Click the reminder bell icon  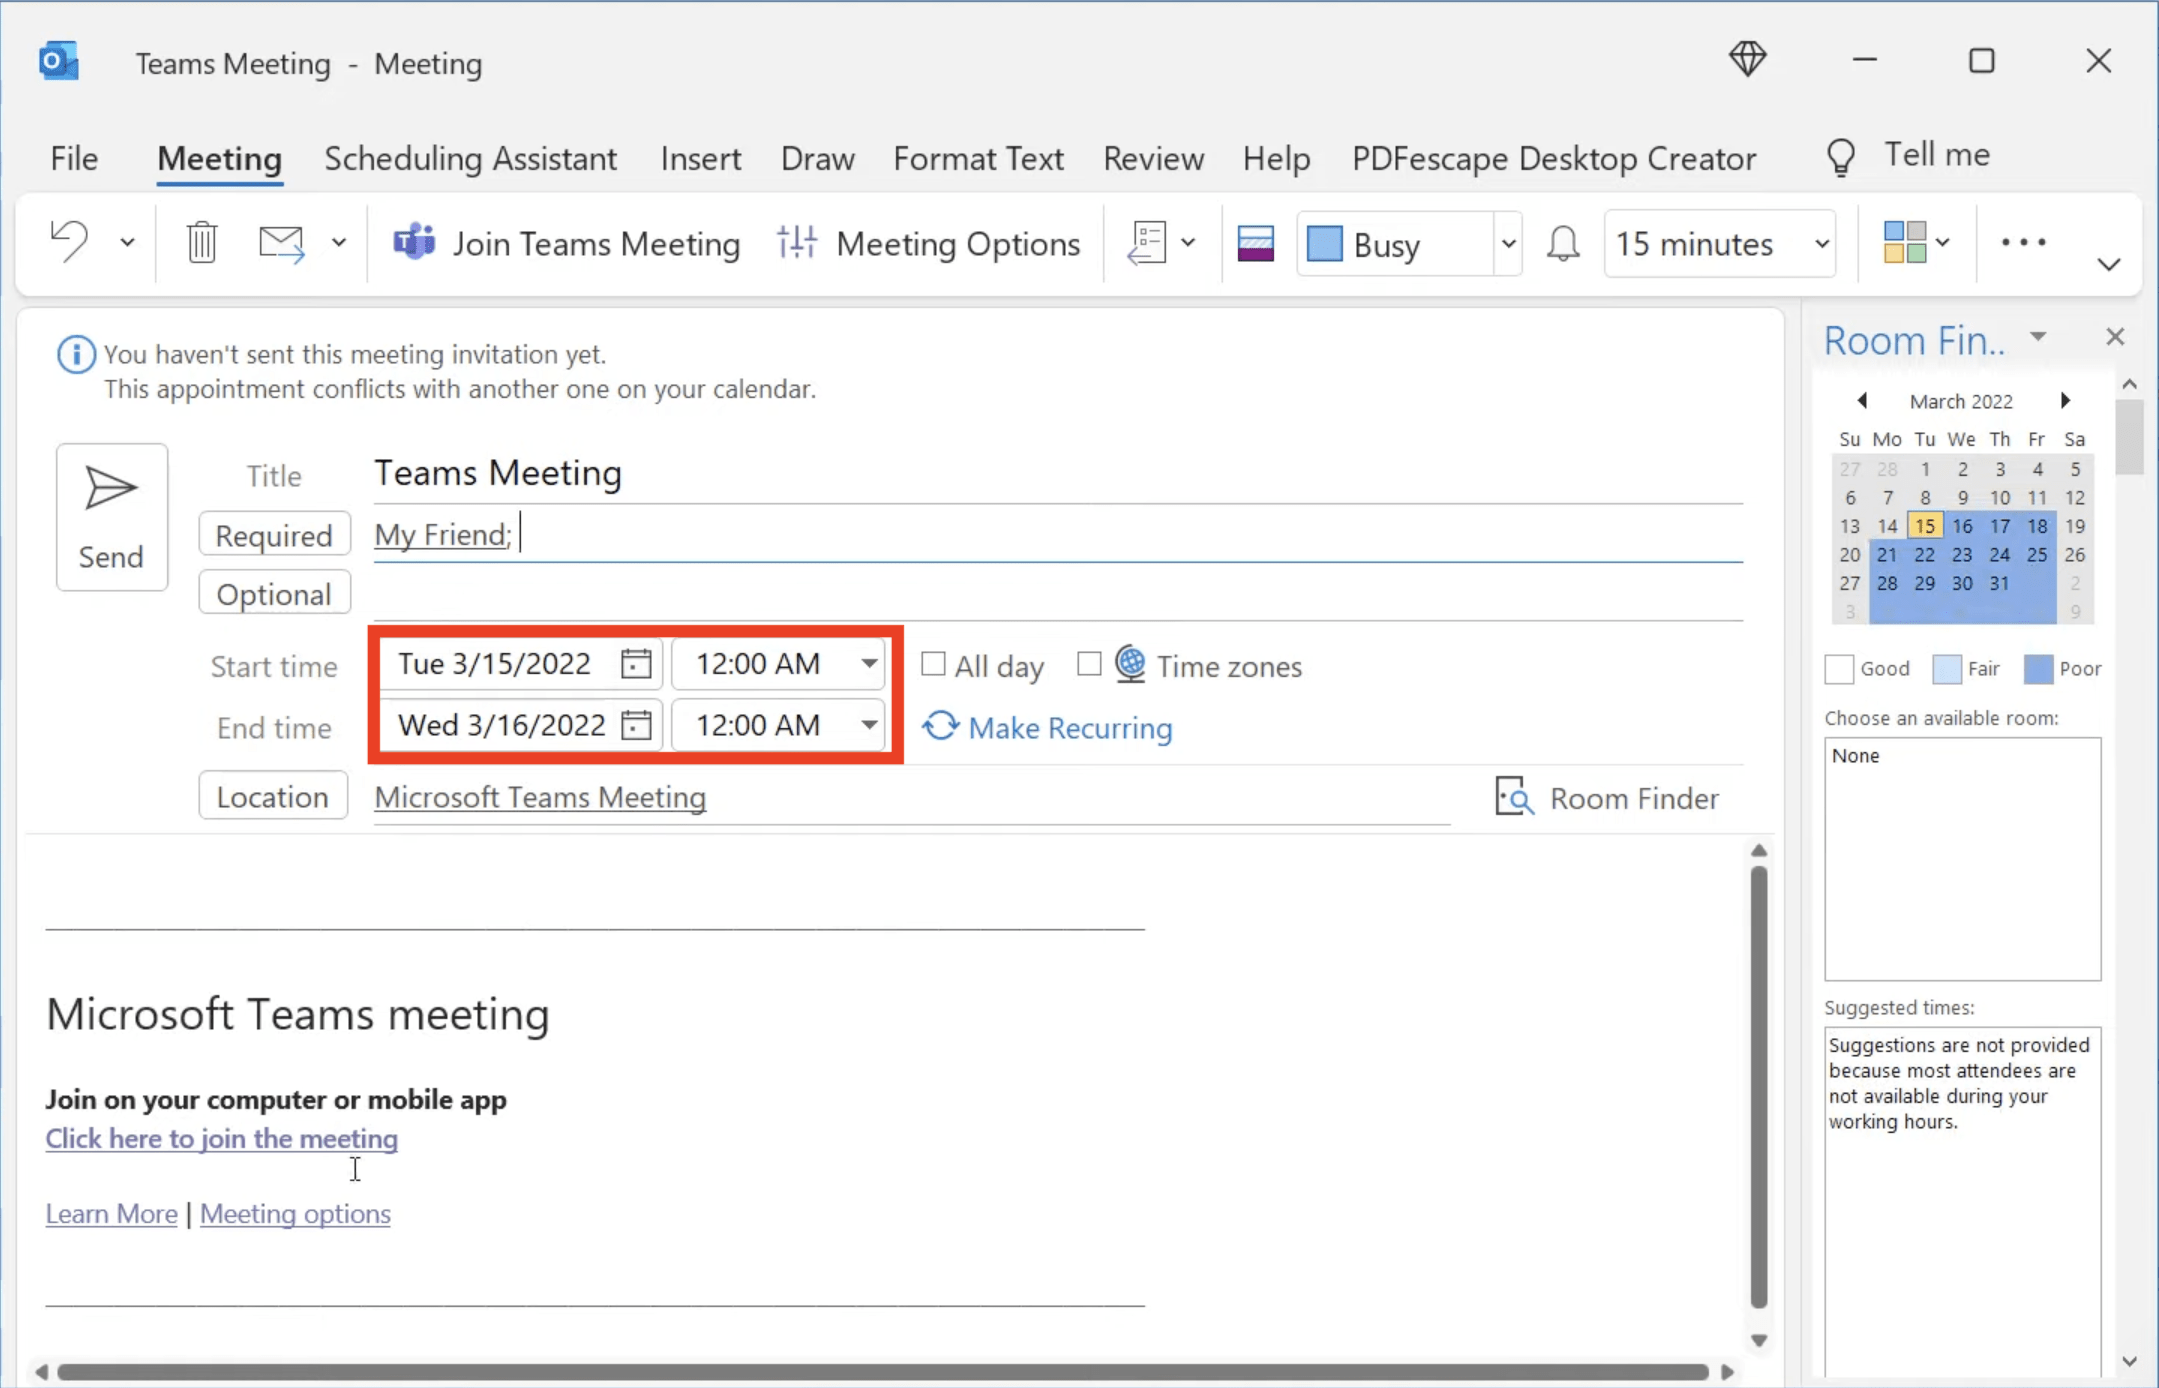click(x=1563, y=244)
